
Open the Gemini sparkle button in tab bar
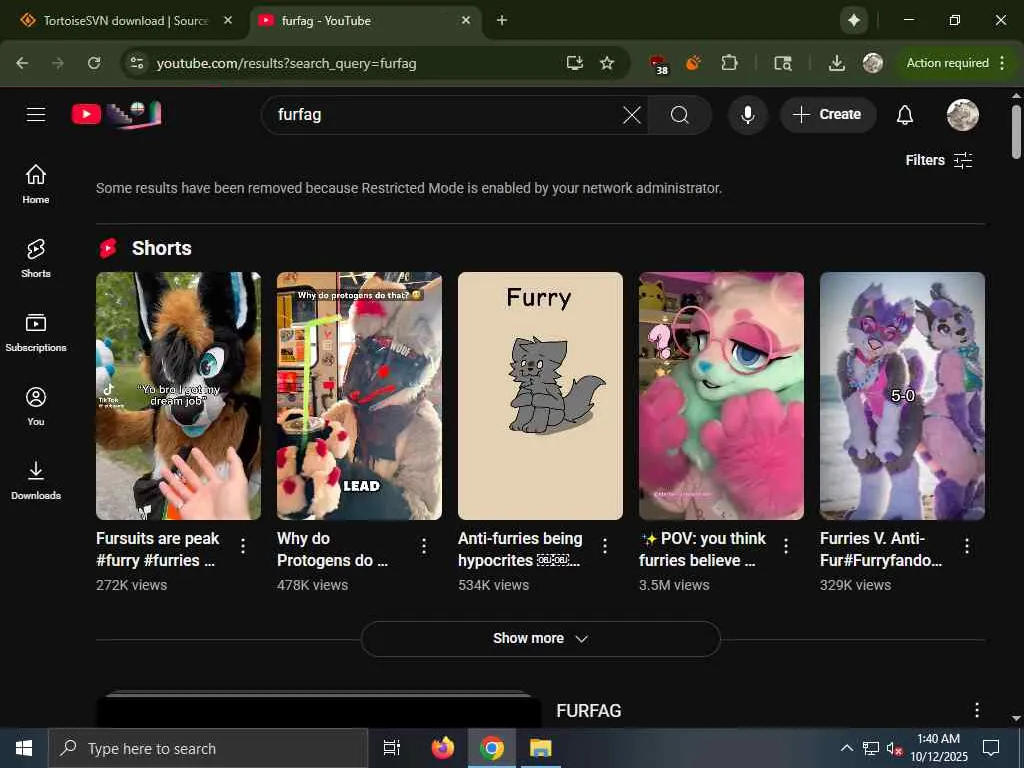click(x=854, y=20)
